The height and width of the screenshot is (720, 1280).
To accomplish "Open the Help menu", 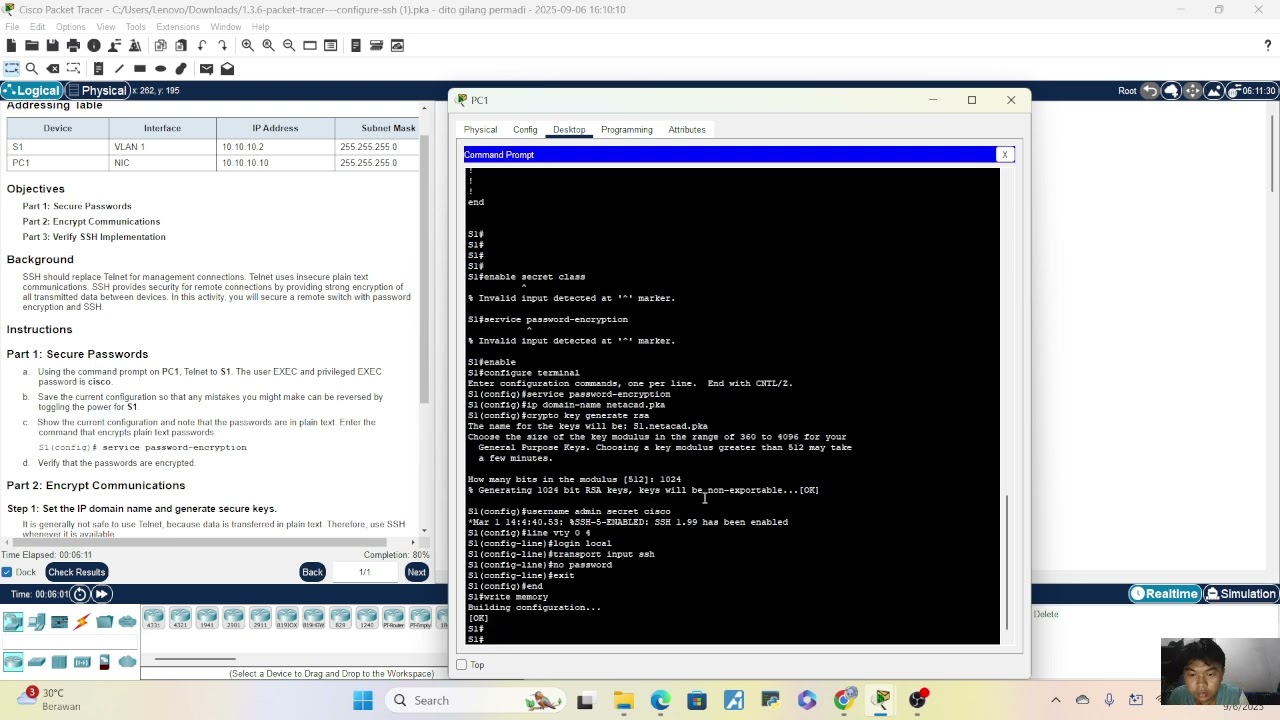I will pyautogui.click(x=260, y=27).
